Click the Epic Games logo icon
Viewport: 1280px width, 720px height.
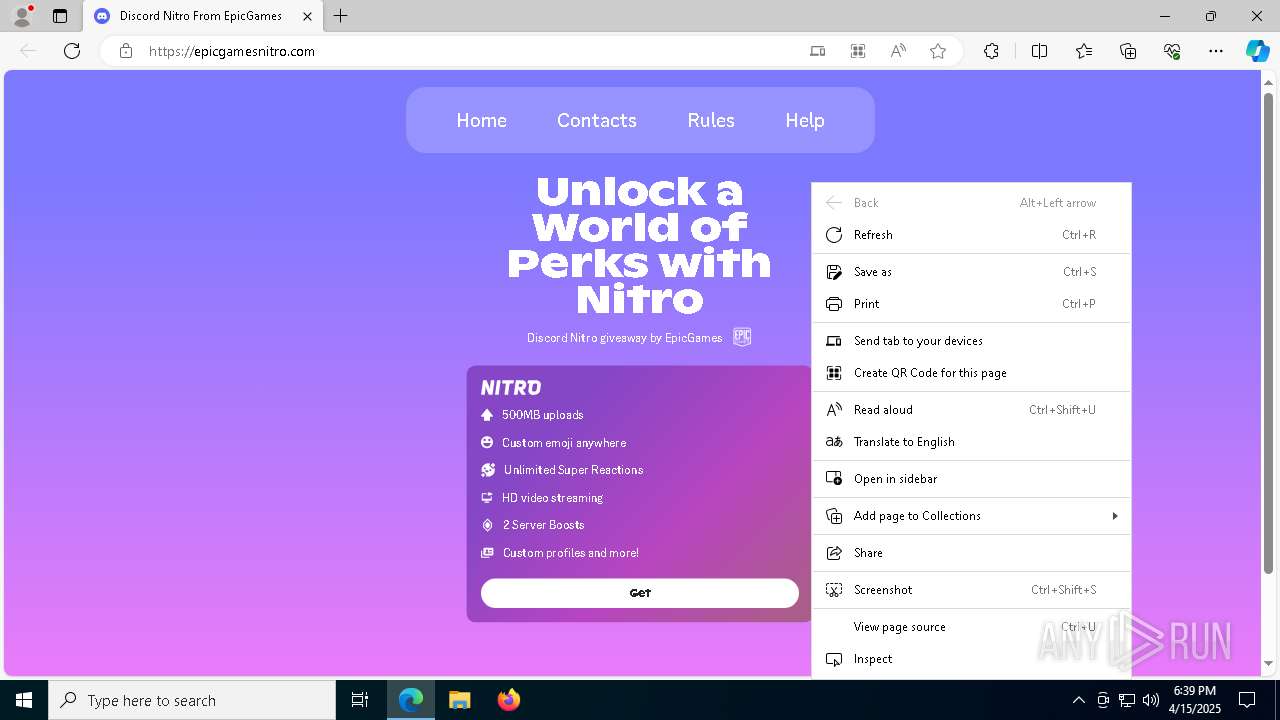pyautogui.click(x=742, y=337)
